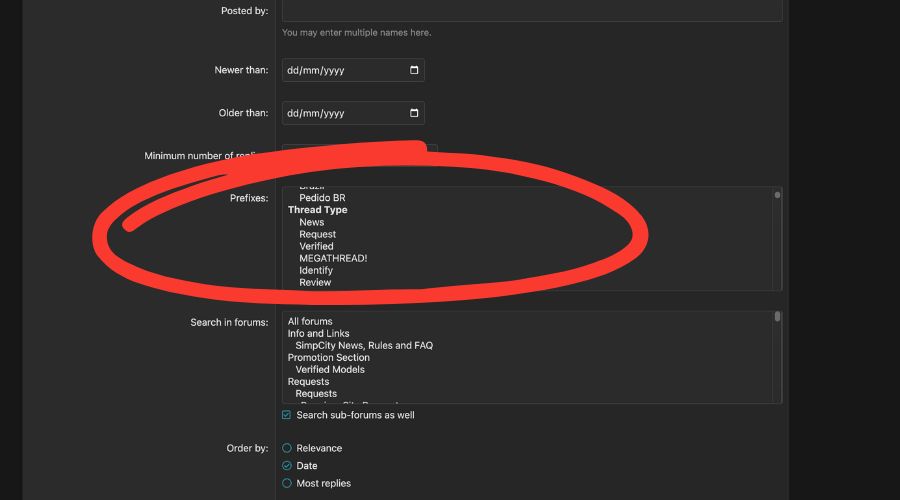
Task: Open calendar picker in Newer than field
Action: point(414,70)
